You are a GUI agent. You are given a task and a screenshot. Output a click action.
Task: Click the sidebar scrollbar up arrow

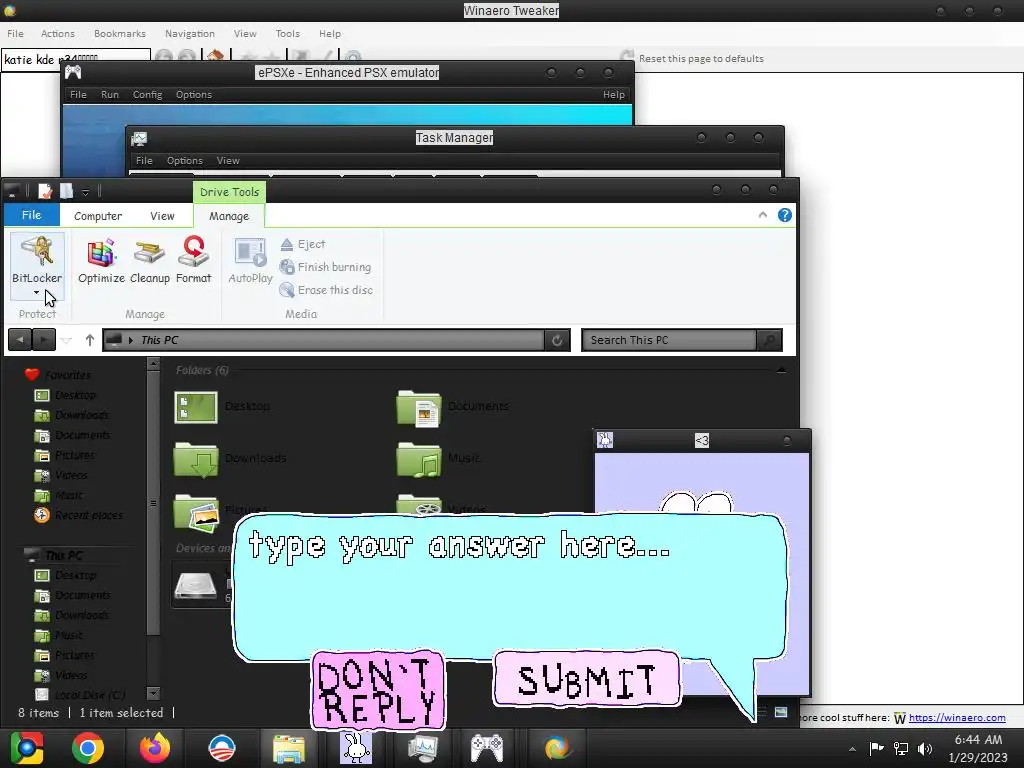point(153,364)
